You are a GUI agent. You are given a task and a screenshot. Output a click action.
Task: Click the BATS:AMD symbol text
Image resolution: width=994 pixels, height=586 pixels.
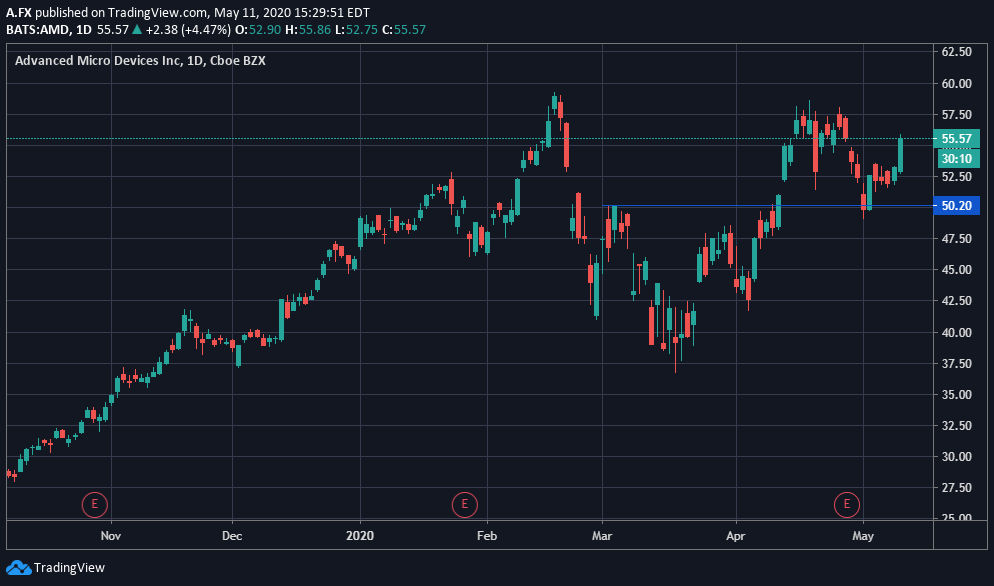37,29
